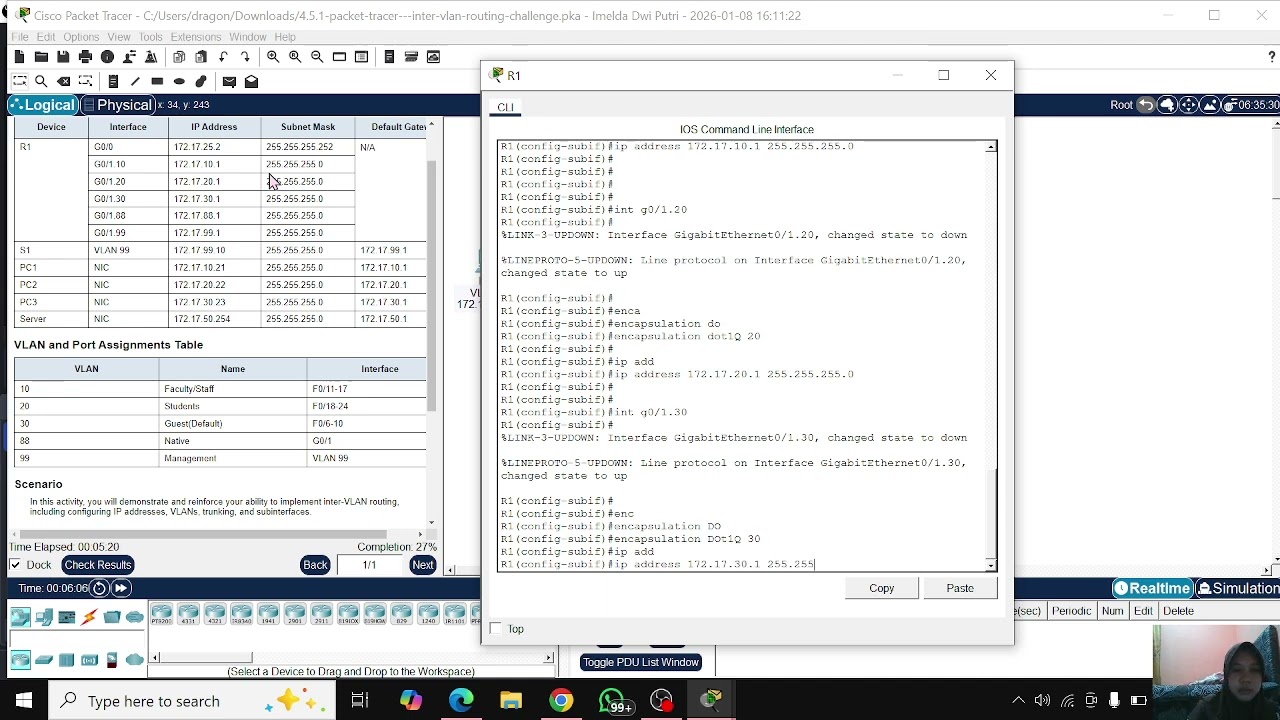Open the Options menu
Screen dimensions: 1280x720
pyautogui.click(x=81, y=37)
